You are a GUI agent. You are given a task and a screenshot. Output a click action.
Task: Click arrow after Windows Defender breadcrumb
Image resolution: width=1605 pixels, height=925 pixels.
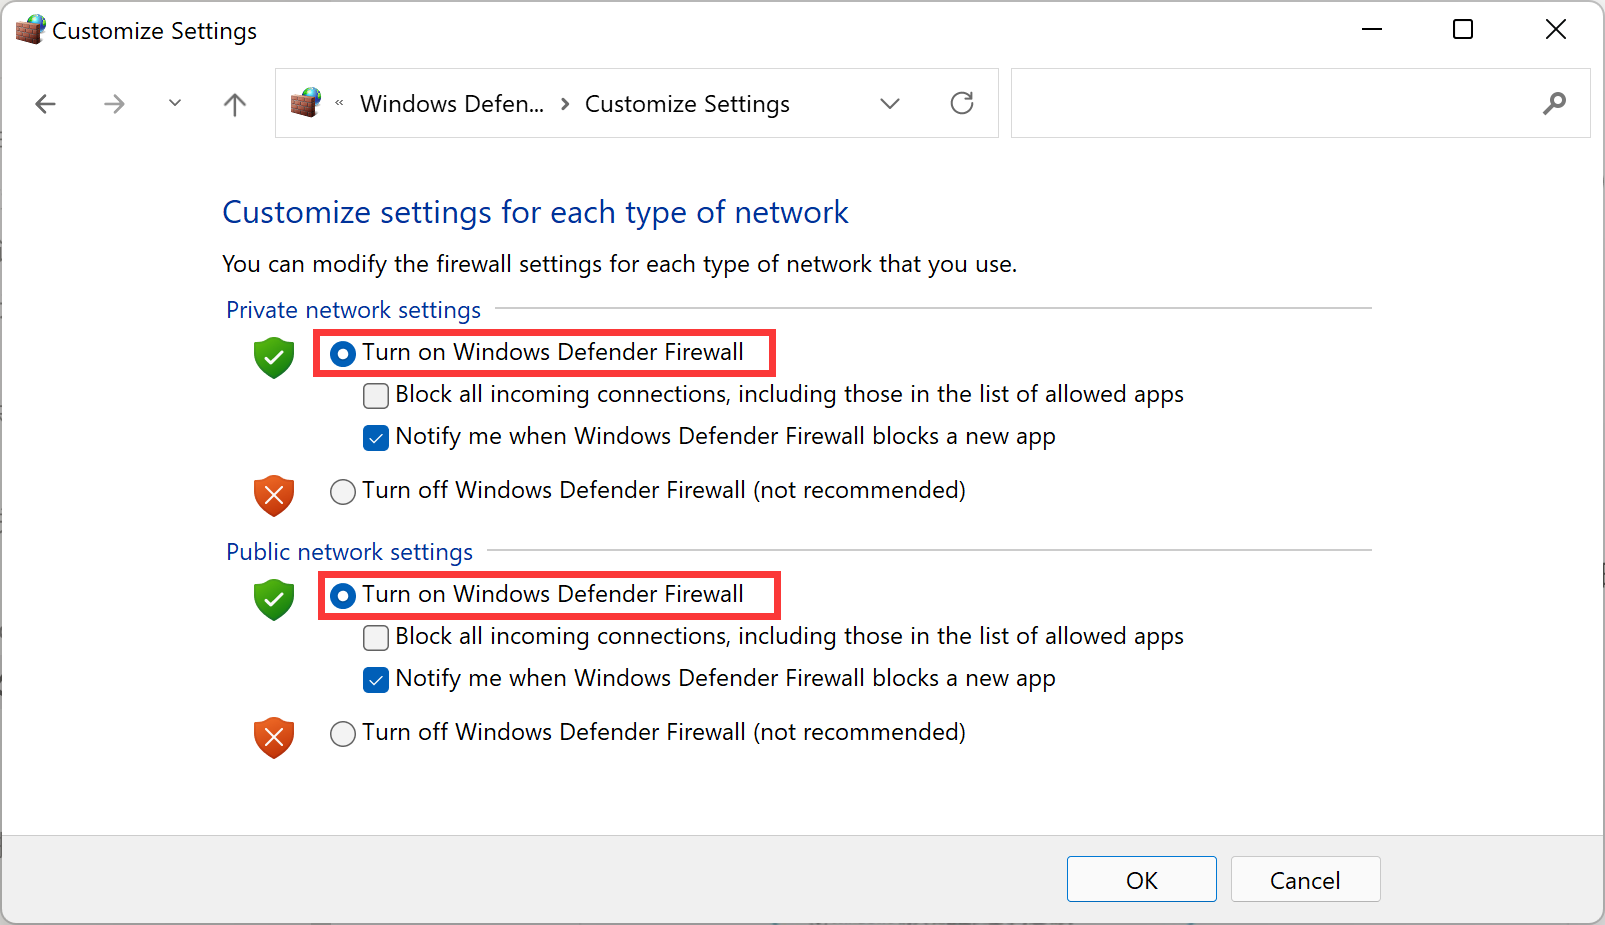coord(565,104)
